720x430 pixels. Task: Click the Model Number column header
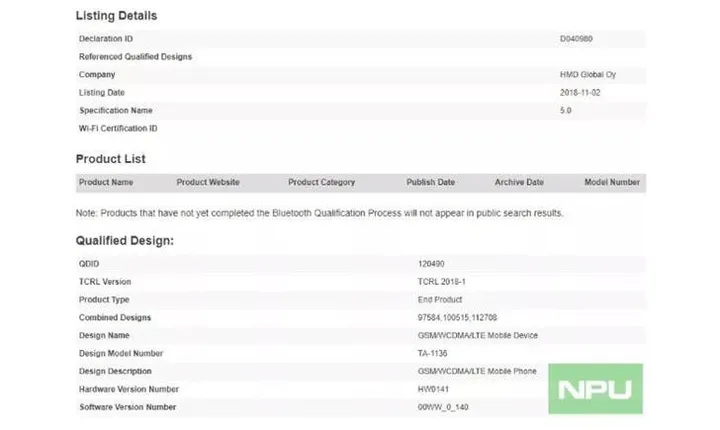(x=612, y=183)
